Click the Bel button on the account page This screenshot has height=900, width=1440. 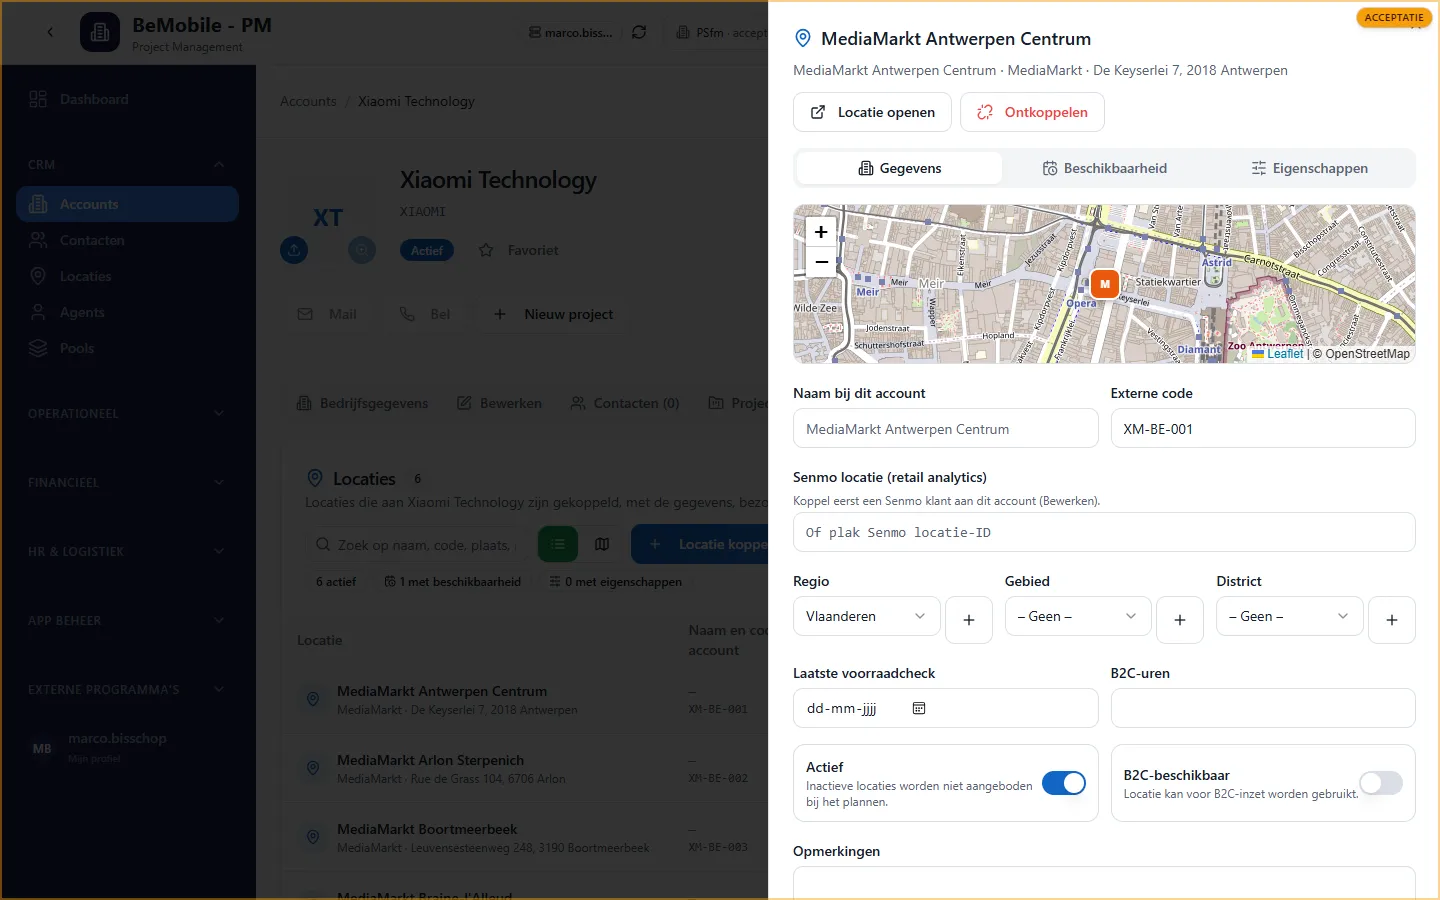[x=425, y=314]
